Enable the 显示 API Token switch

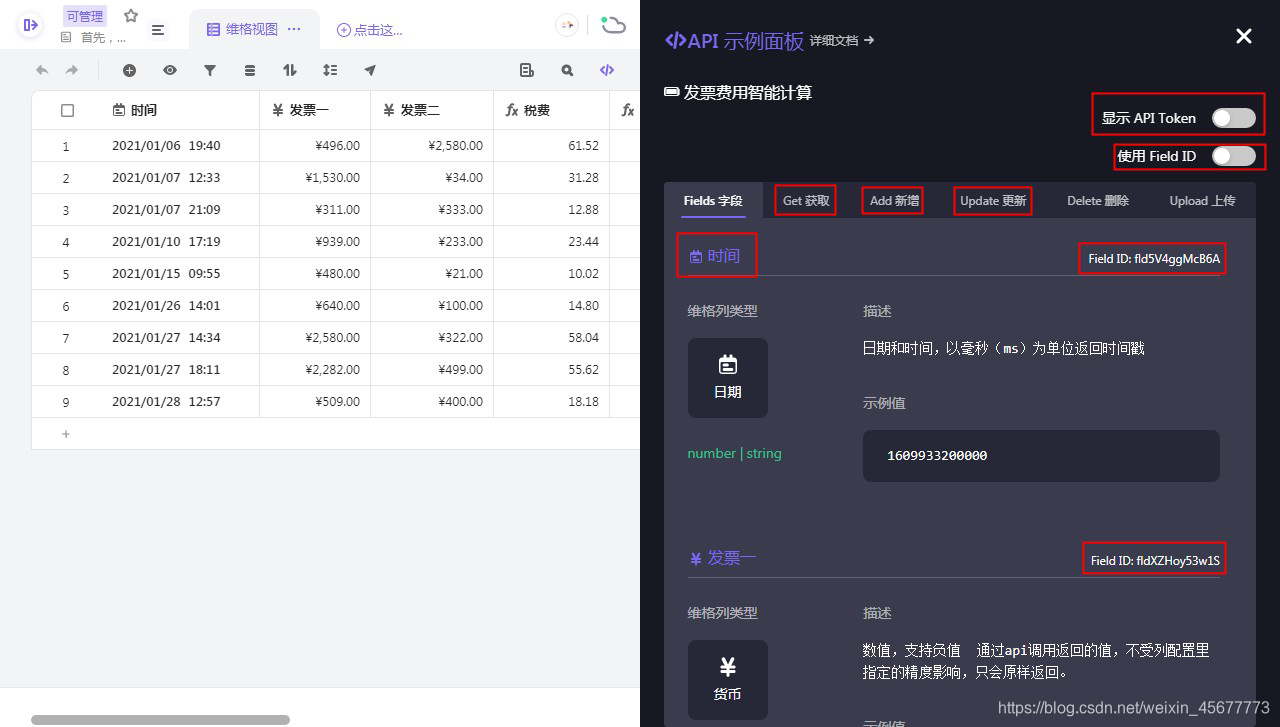click(1234, 118)
